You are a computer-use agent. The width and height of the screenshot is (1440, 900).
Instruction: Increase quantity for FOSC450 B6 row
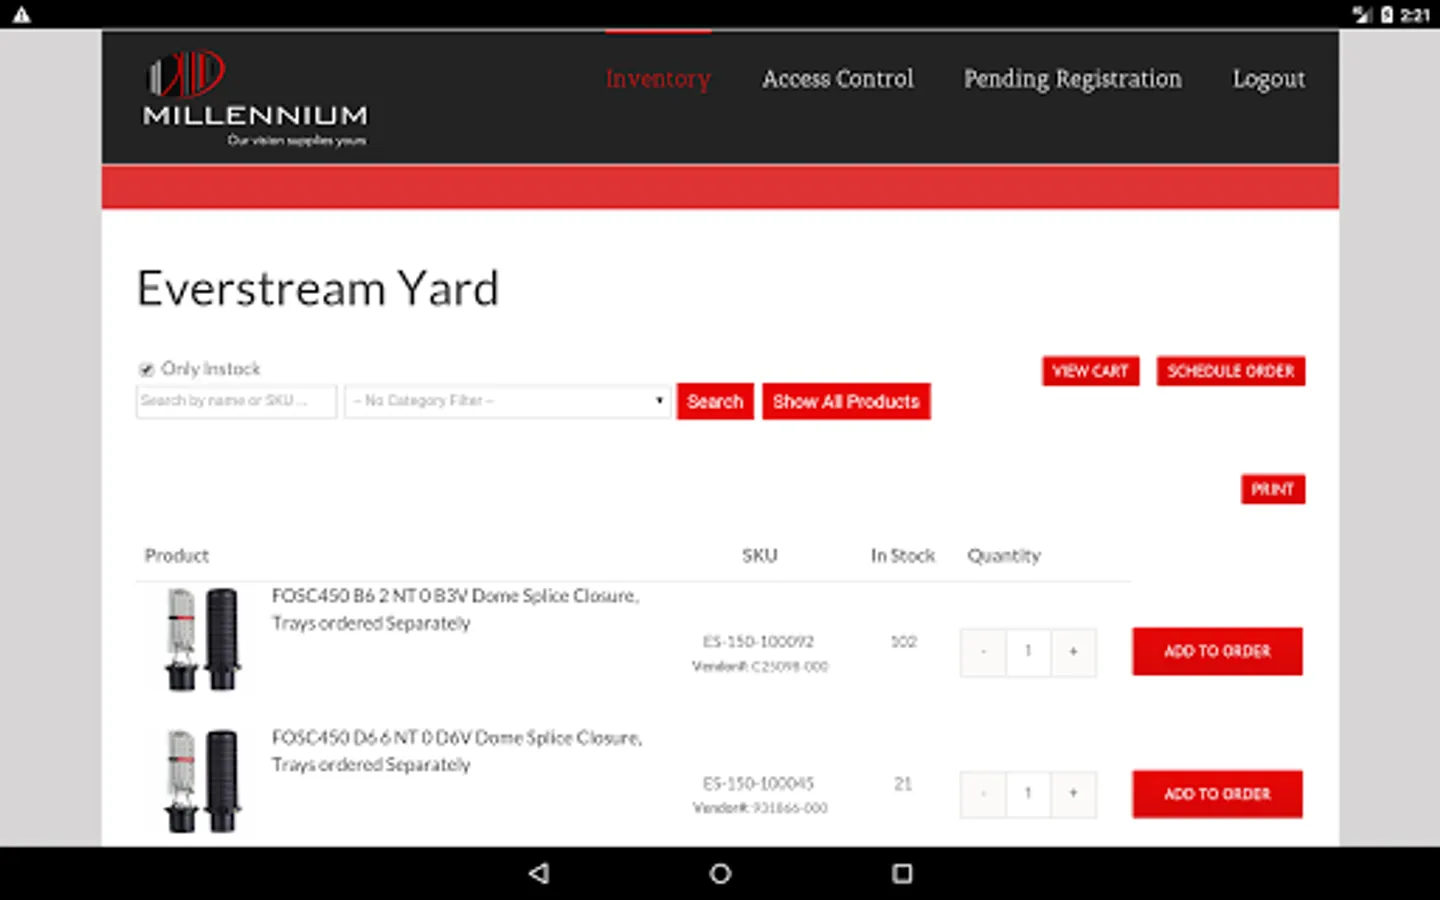1073,652
